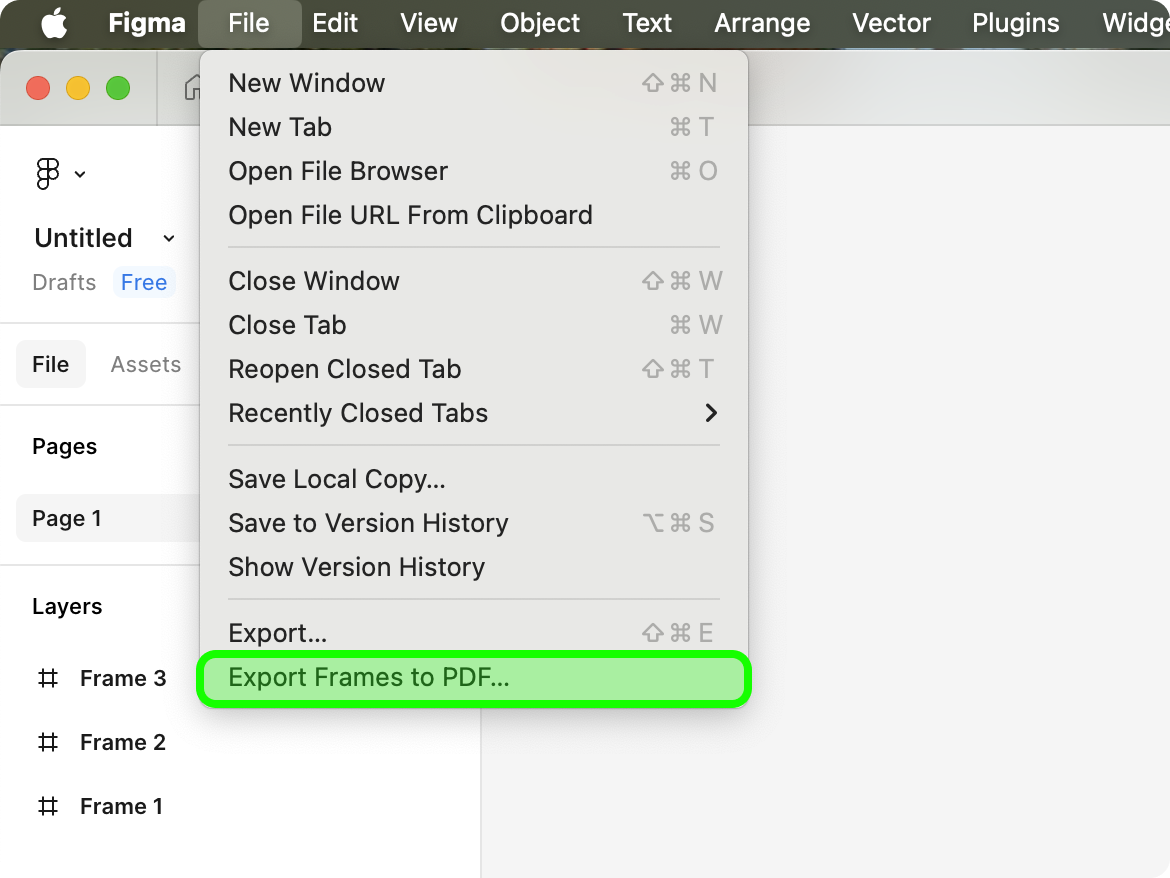Click the Drafts location link
The height and width of the screenshot is (878, 1170).
pyautogui.click(x=64, y=283)
